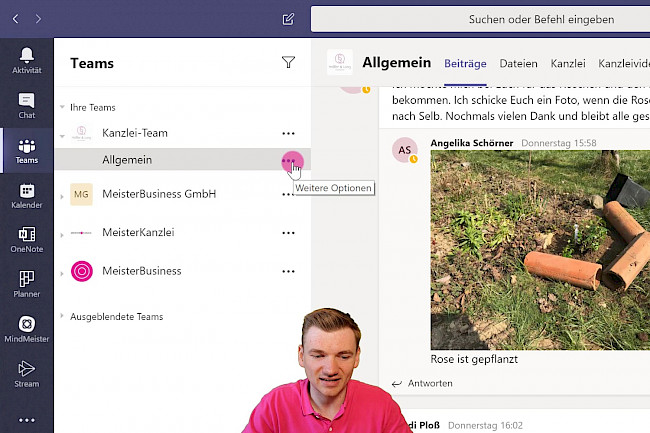
Task: Open Kalender in the sidebar
Action: [x=26, y=196]
